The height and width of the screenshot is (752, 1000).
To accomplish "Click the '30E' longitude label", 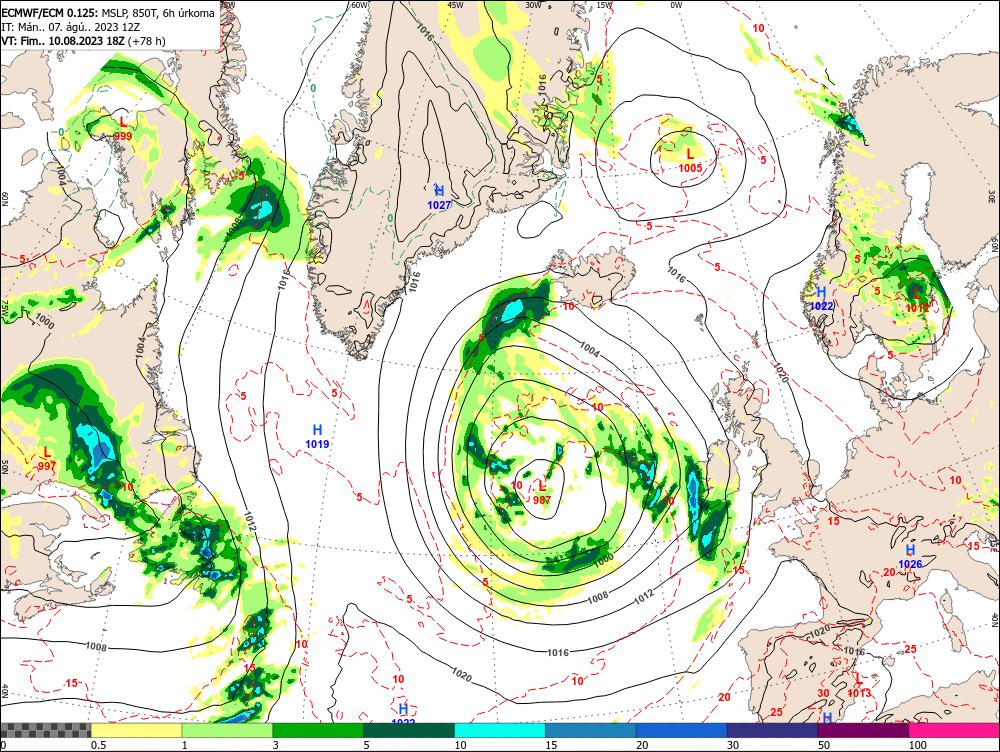I will 992,195.
